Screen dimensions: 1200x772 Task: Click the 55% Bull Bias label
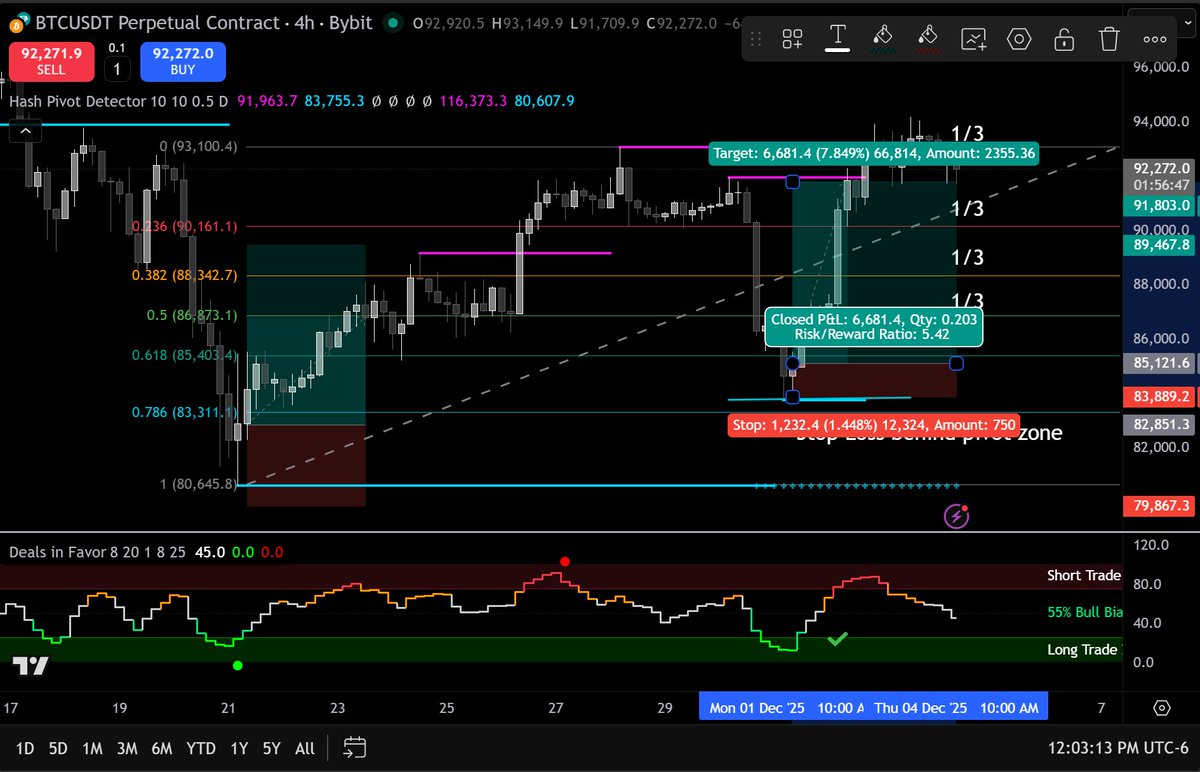[1084, 612]
